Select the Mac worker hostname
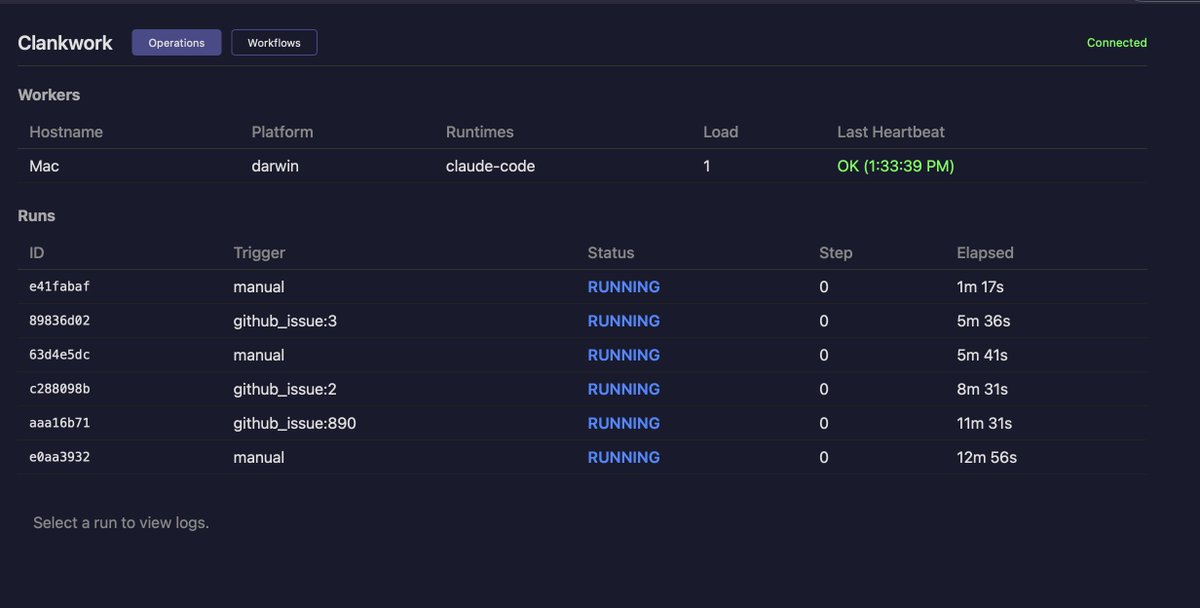Image resolution: width=1200 pixels, height=608 pixels. (44, 166)
